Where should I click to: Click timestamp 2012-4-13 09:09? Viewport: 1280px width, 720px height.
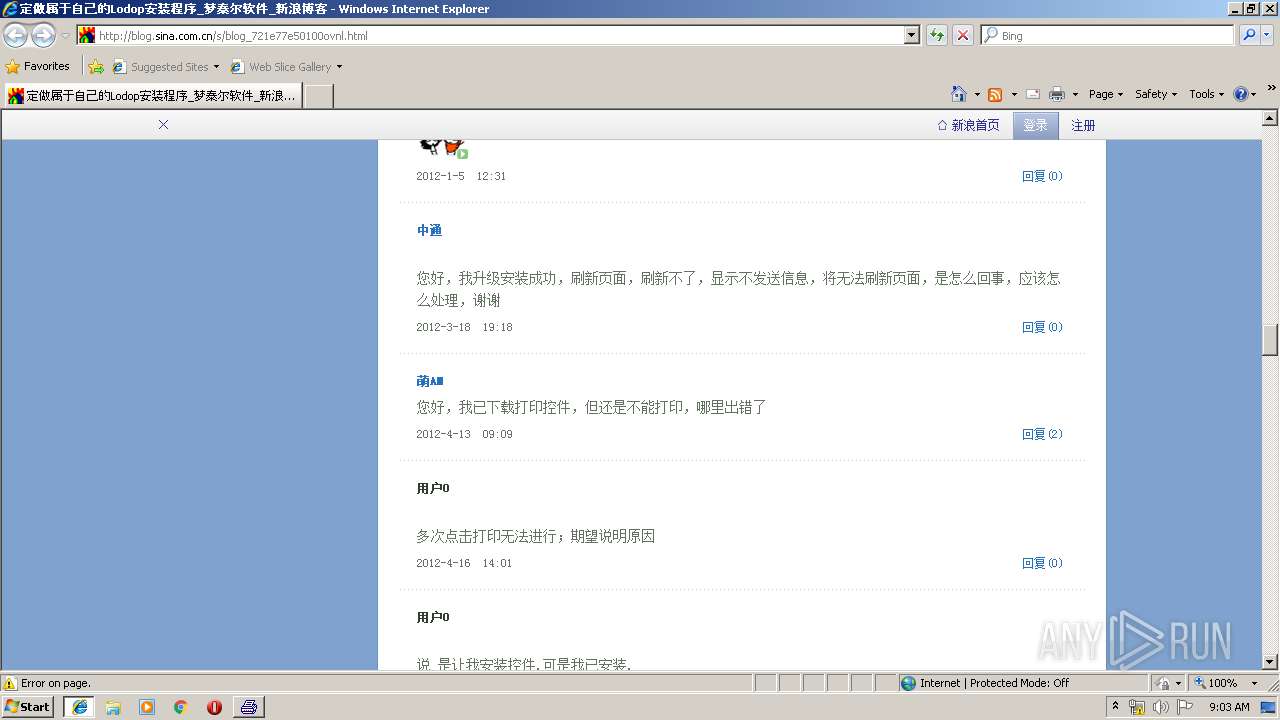[464, 434]
